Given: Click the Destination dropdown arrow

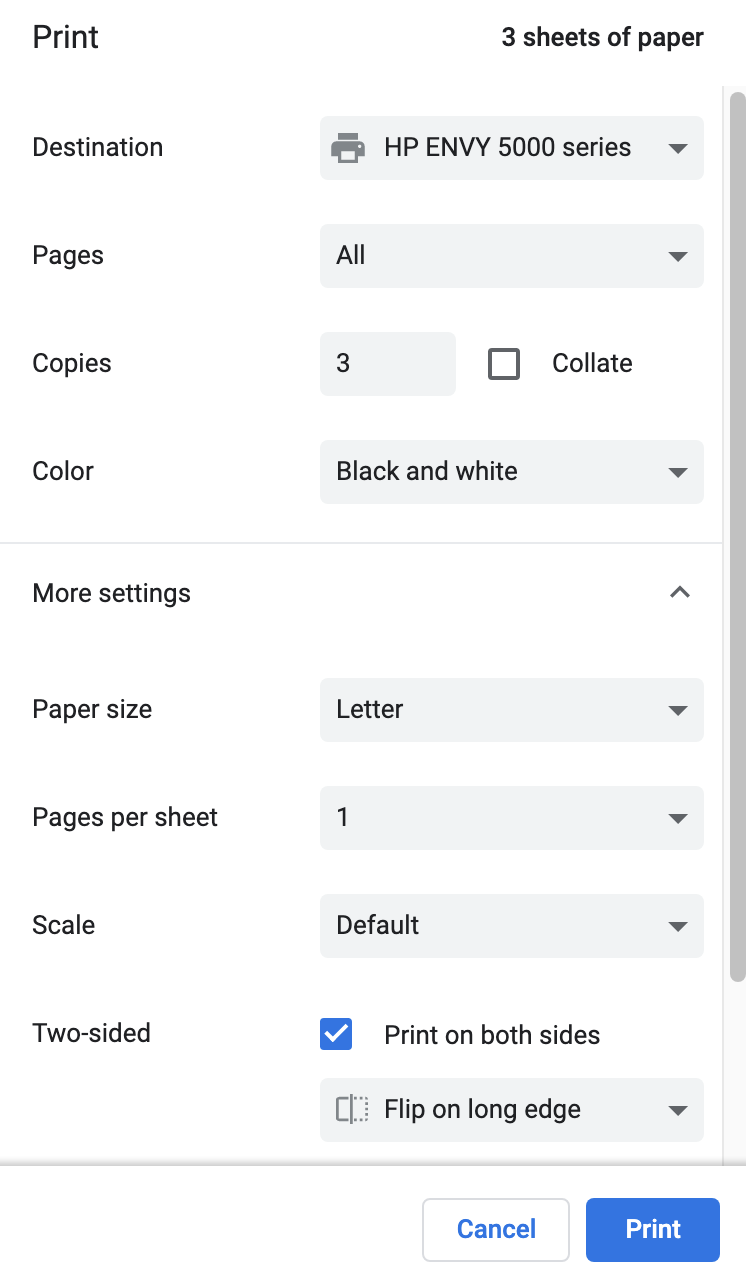Looking at the screenshot, I should (x=678, y=149).
